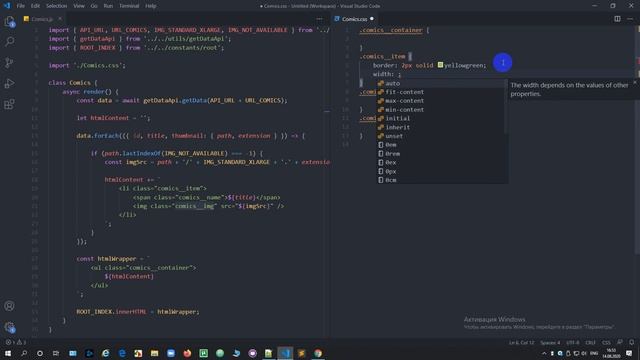
Task: Click the feedback icon in status bar
Action: click(x=620, y=342)
